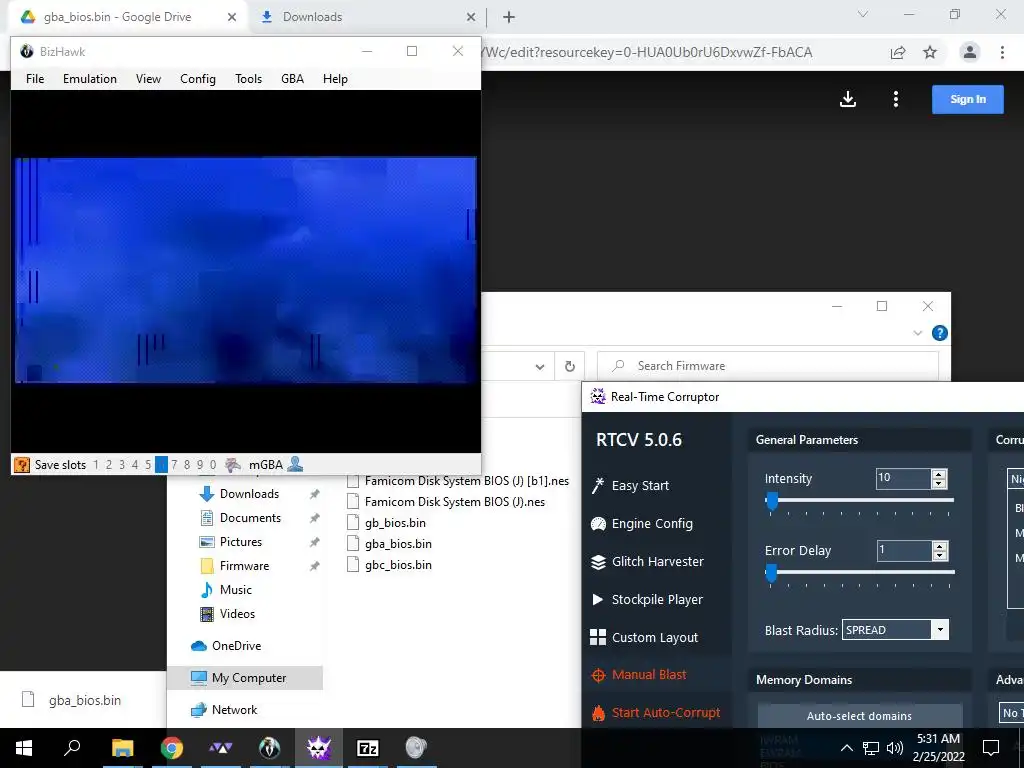Select save slot 9 in BizHawk
Screen dimensions: 1024x768
tap(200, 465)
